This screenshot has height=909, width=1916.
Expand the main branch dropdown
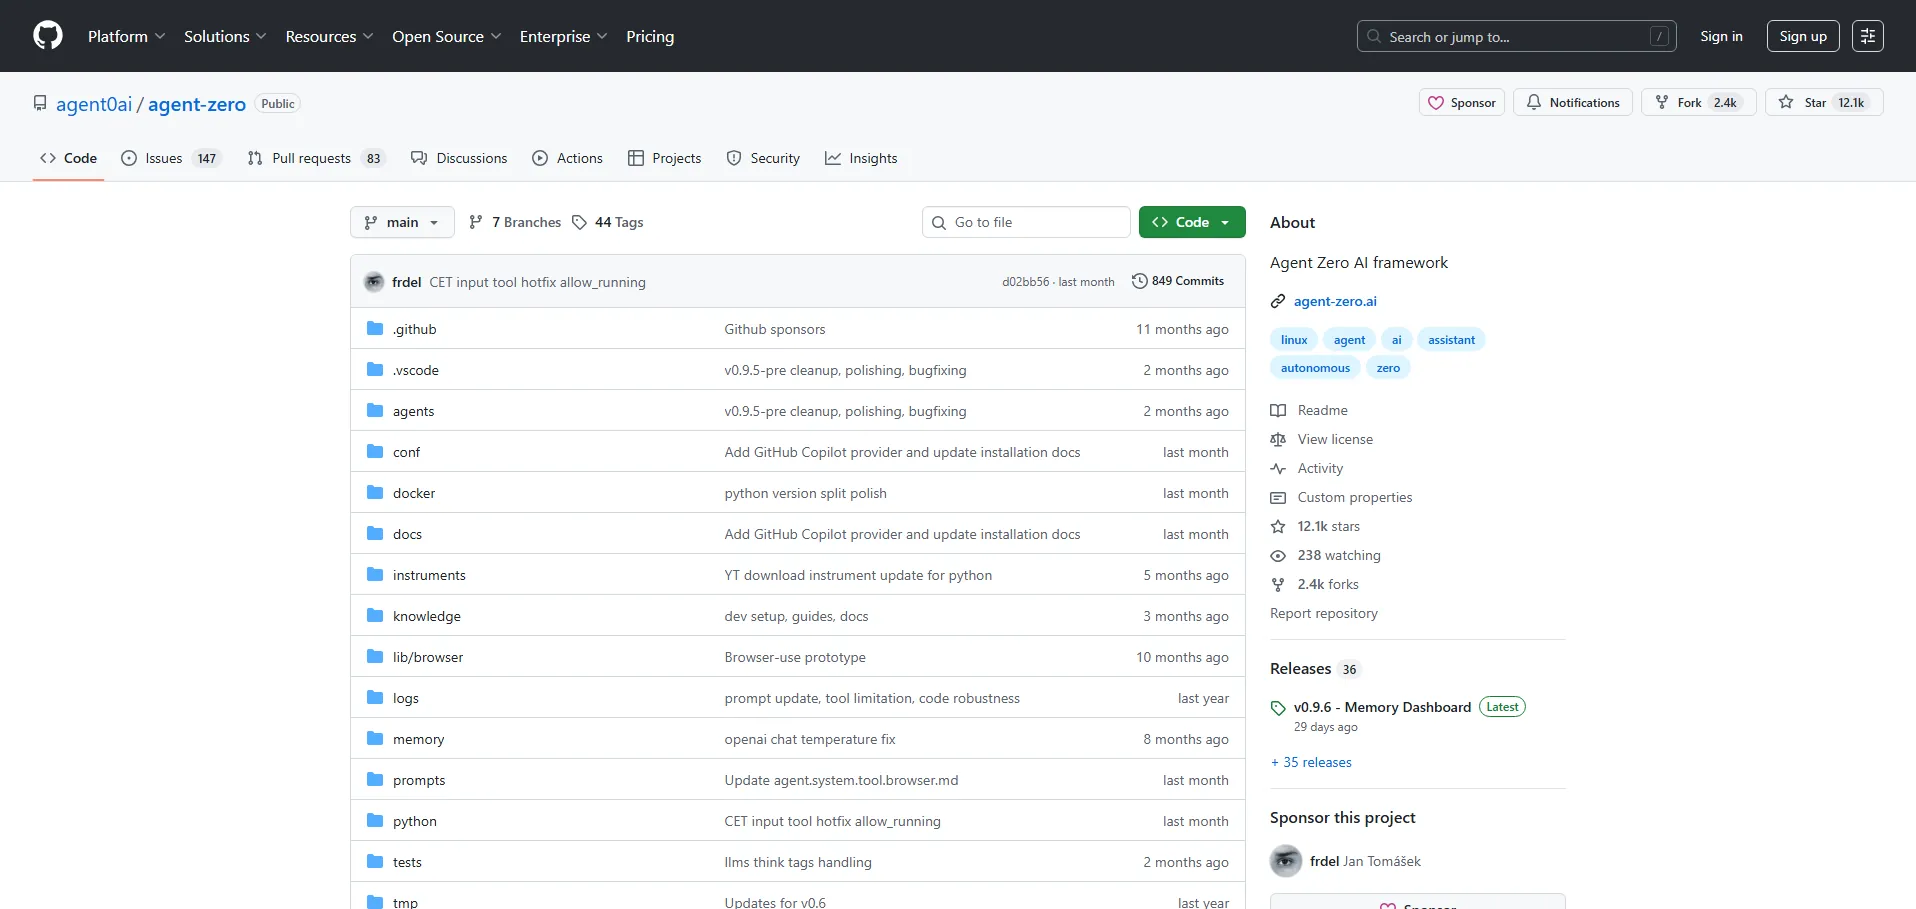click(x=402, y=222)
